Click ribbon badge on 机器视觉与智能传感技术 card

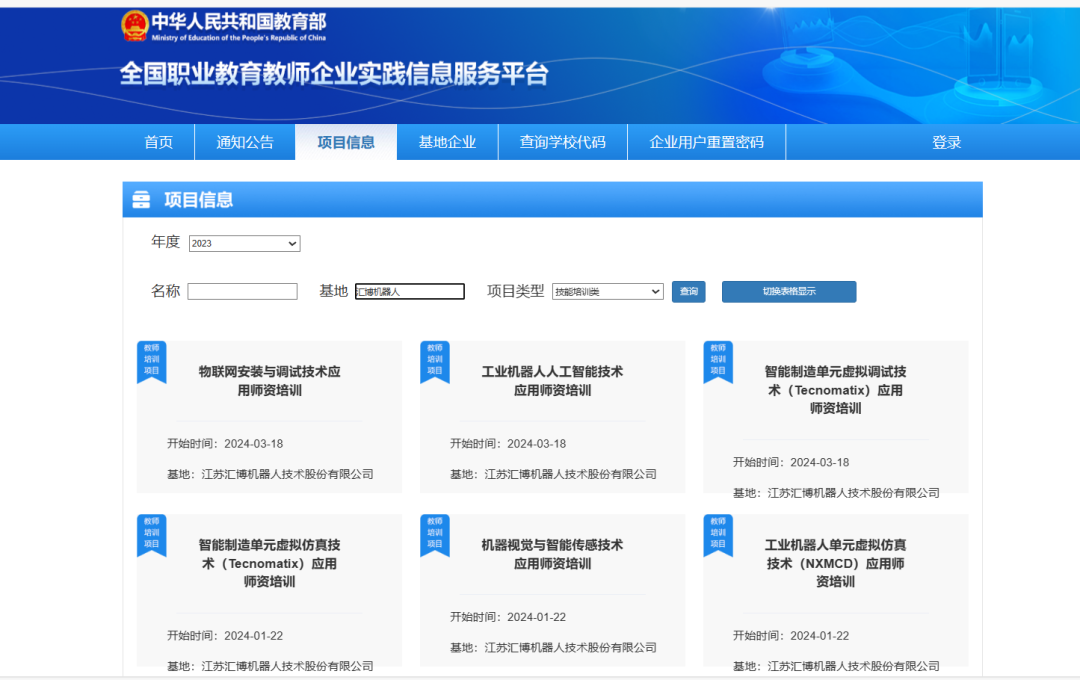[x=434, y=534]
